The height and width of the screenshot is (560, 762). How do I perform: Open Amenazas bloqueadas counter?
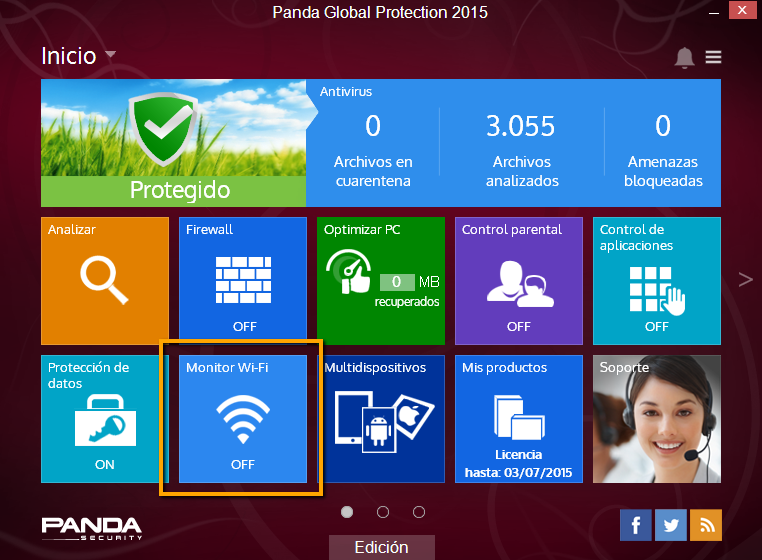(663, 150)
